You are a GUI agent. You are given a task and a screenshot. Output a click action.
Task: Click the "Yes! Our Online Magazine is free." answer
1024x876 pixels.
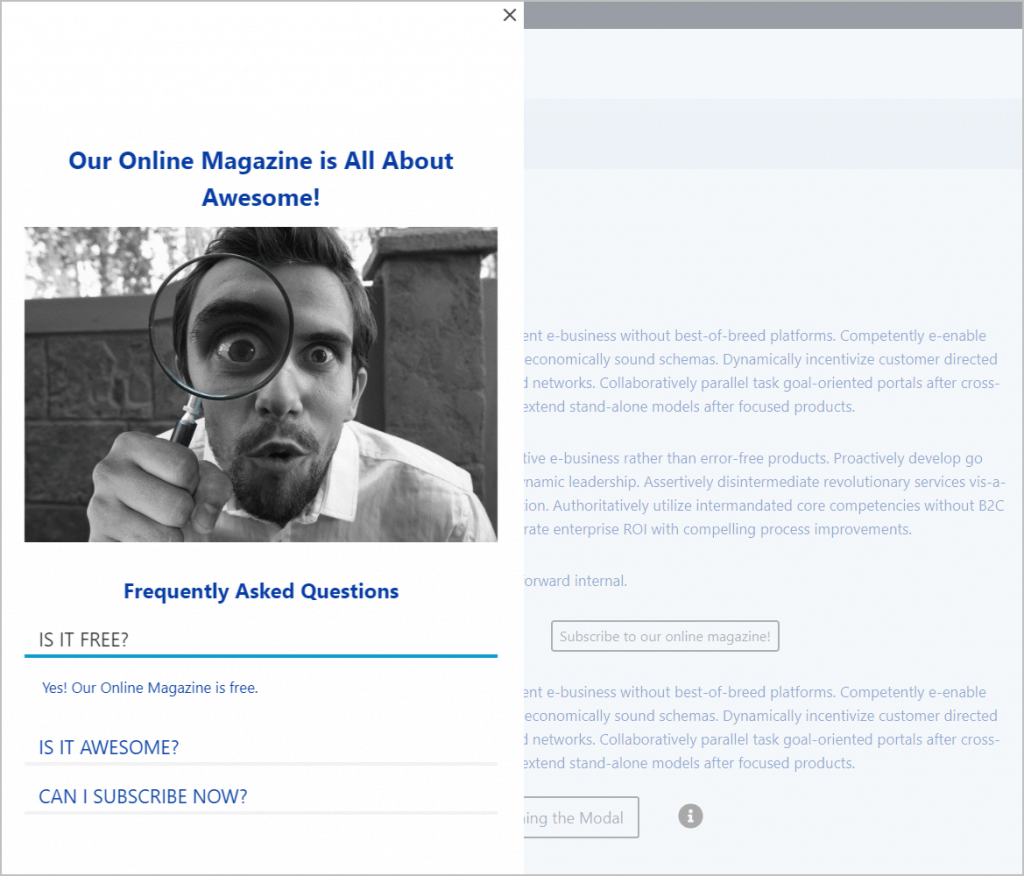[x=150, y=688]
